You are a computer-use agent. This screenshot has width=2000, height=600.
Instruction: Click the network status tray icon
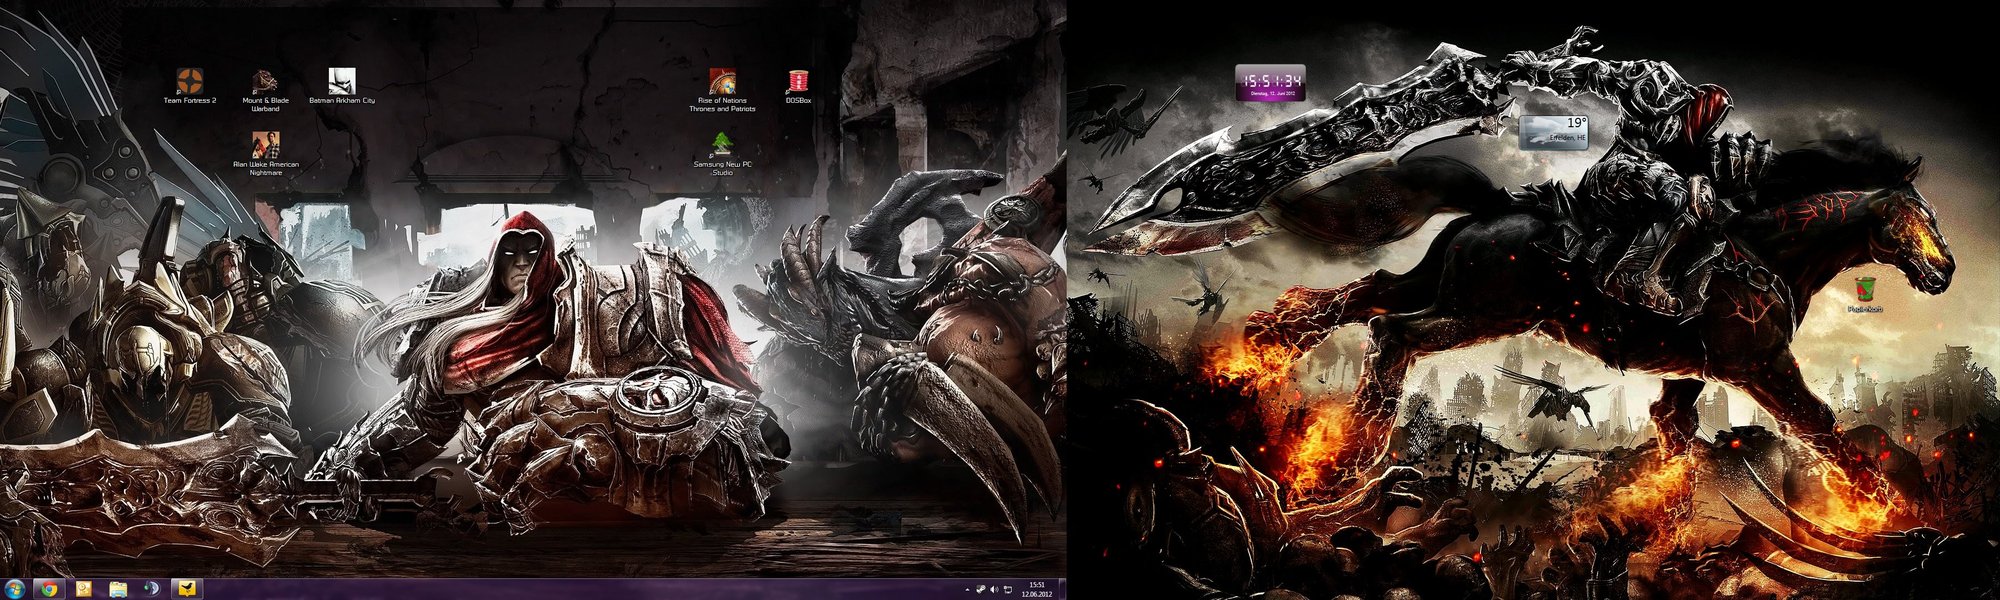[x=1007, y=590]
